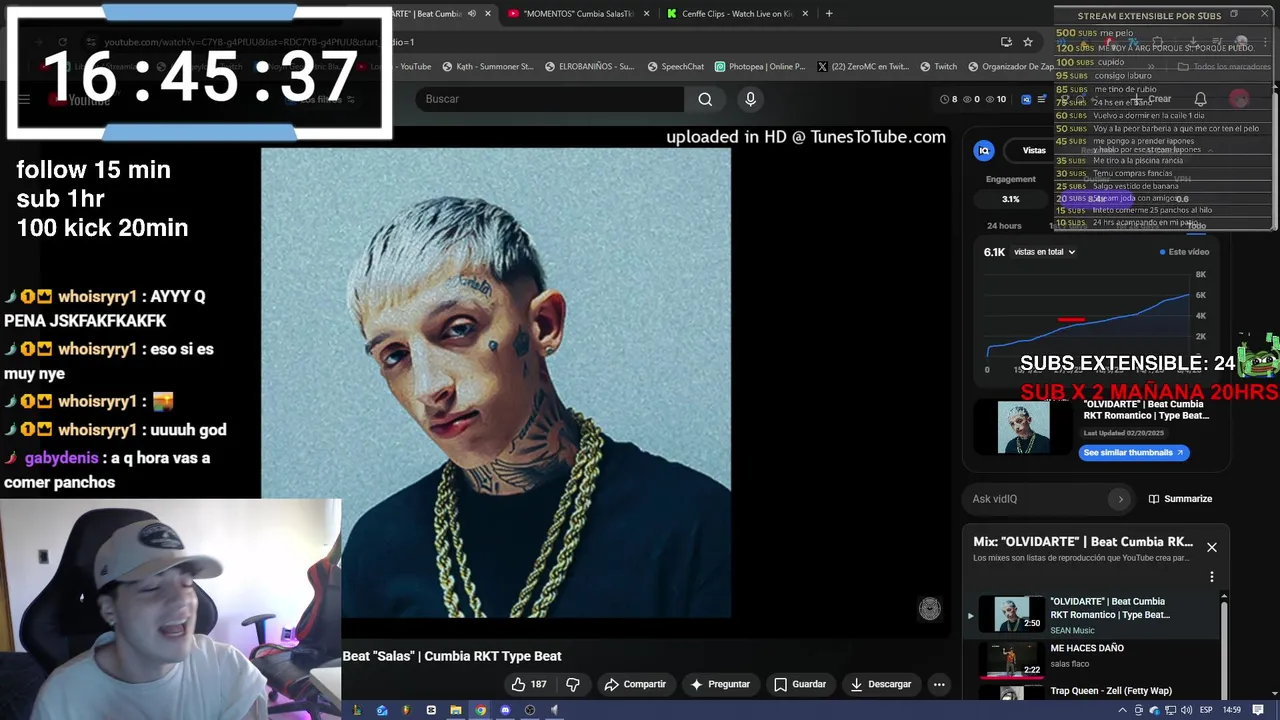Click the Este vídeo chart legend

1184,252
